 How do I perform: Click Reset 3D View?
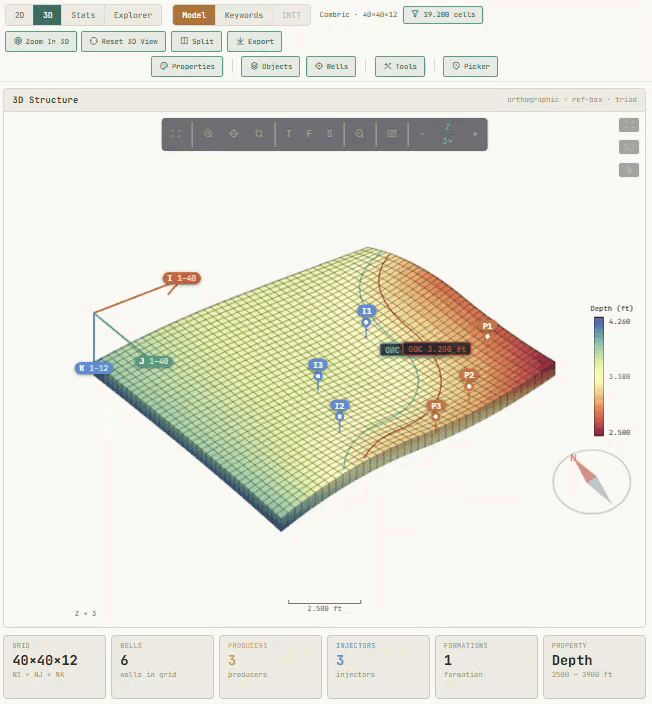[x=123, y=41]
